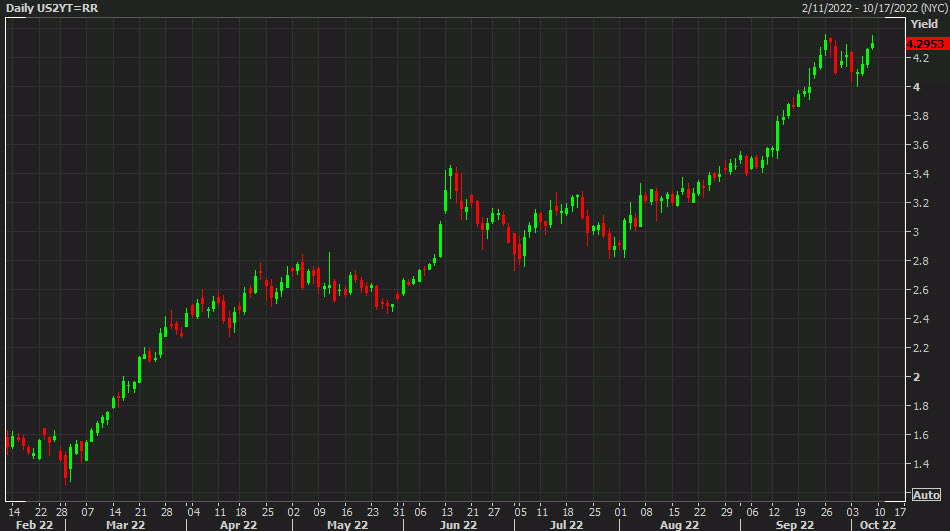
Task: Click the "Aug 22" month label
Action: (x=679, y=525)
